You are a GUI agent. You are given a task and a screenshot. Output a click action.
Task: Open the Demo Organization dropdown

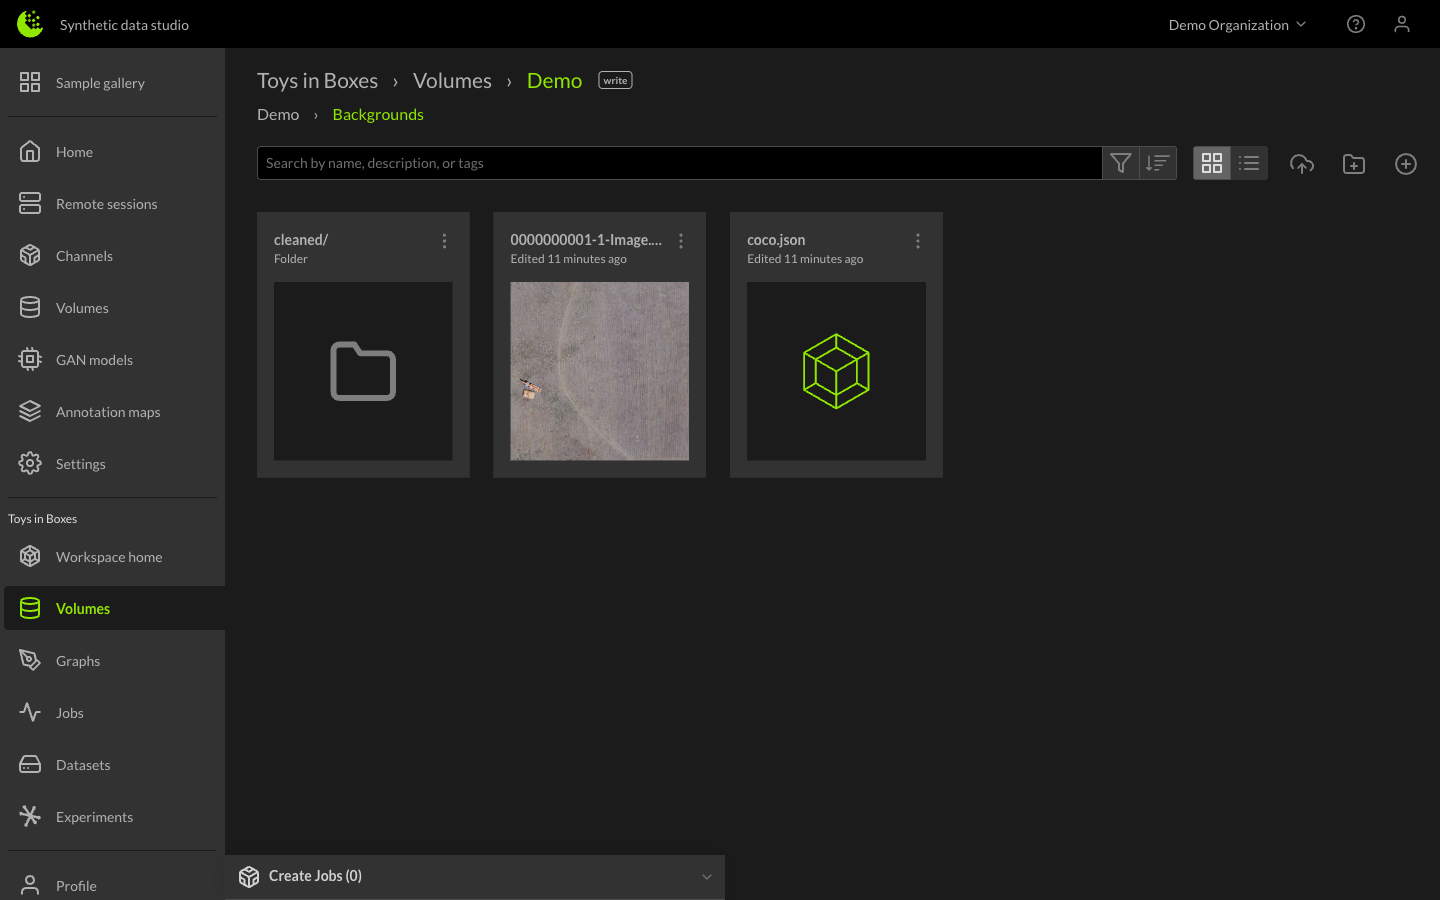(x=1237, y=24)
